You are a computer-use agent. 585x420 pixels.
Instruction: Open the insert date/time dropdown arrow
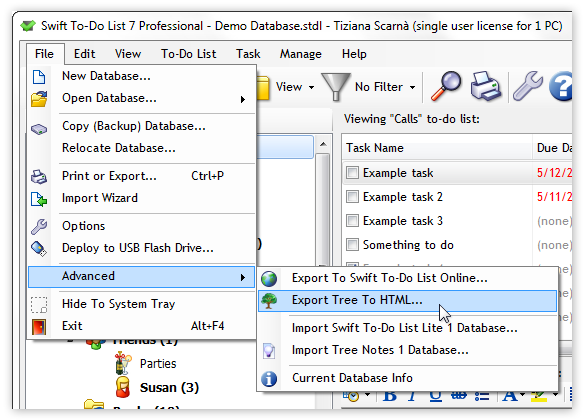367,394
